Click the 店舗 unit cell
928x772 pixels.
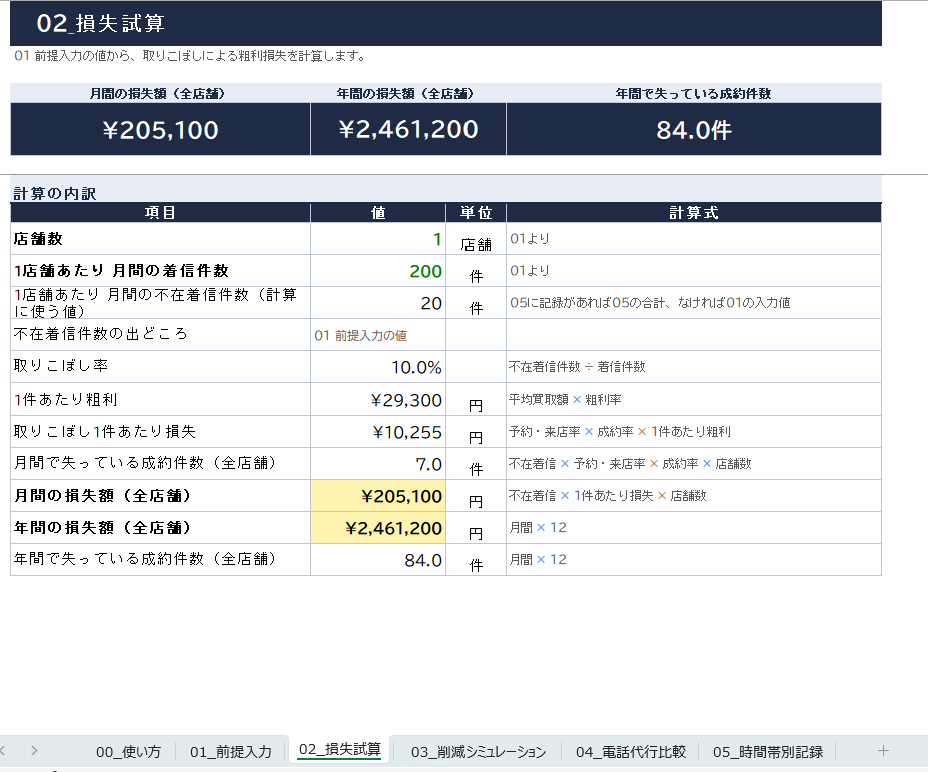click(476, 239)
